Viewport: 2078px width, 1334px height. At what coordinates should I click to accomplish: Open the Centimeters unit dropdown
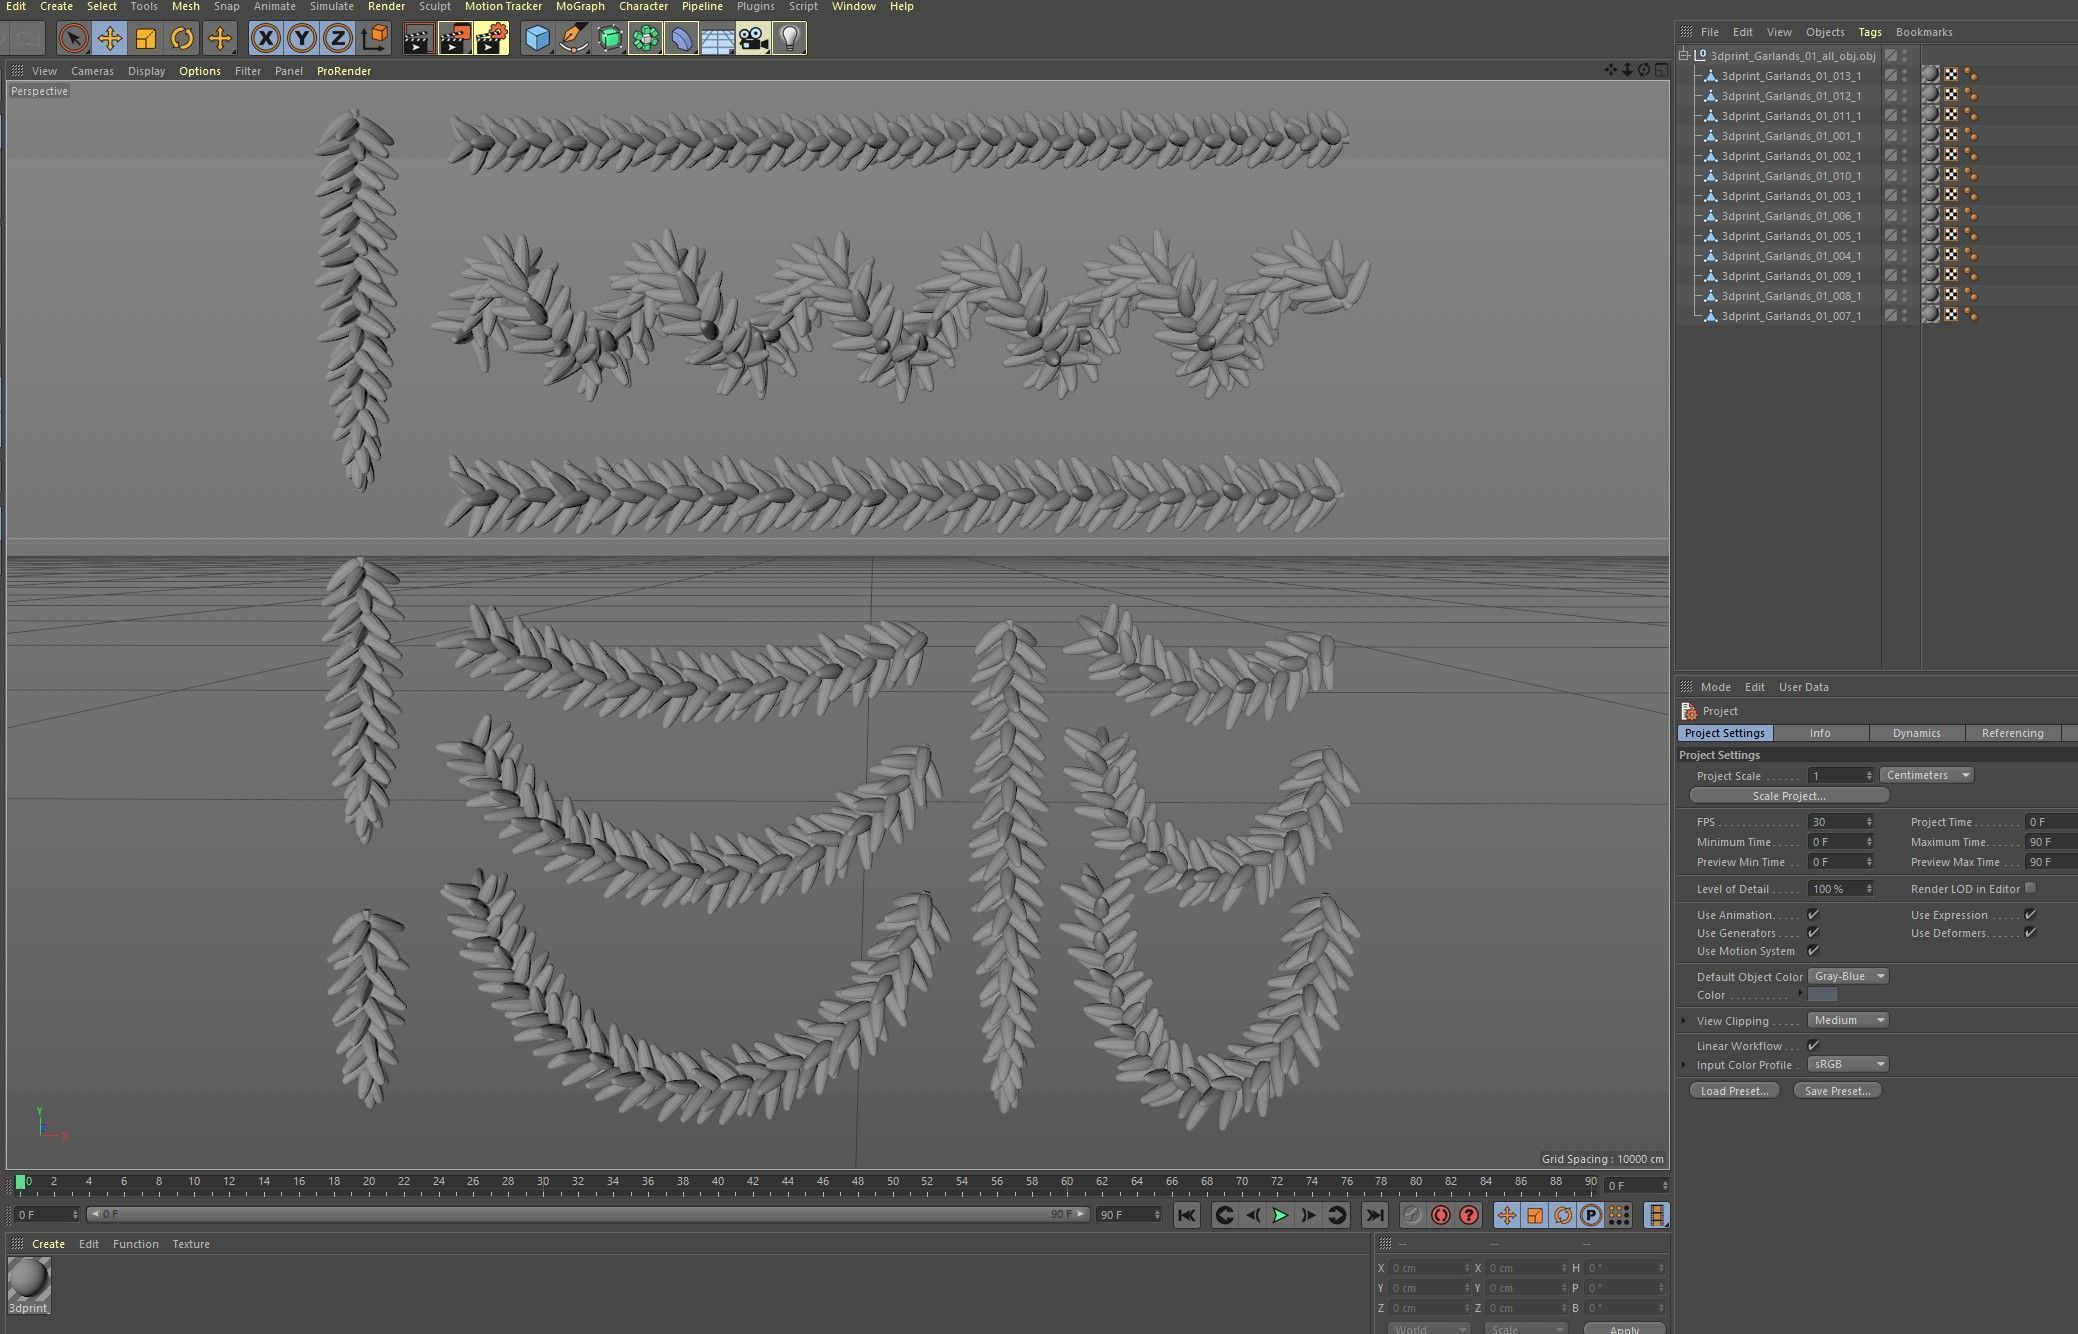1927,775
